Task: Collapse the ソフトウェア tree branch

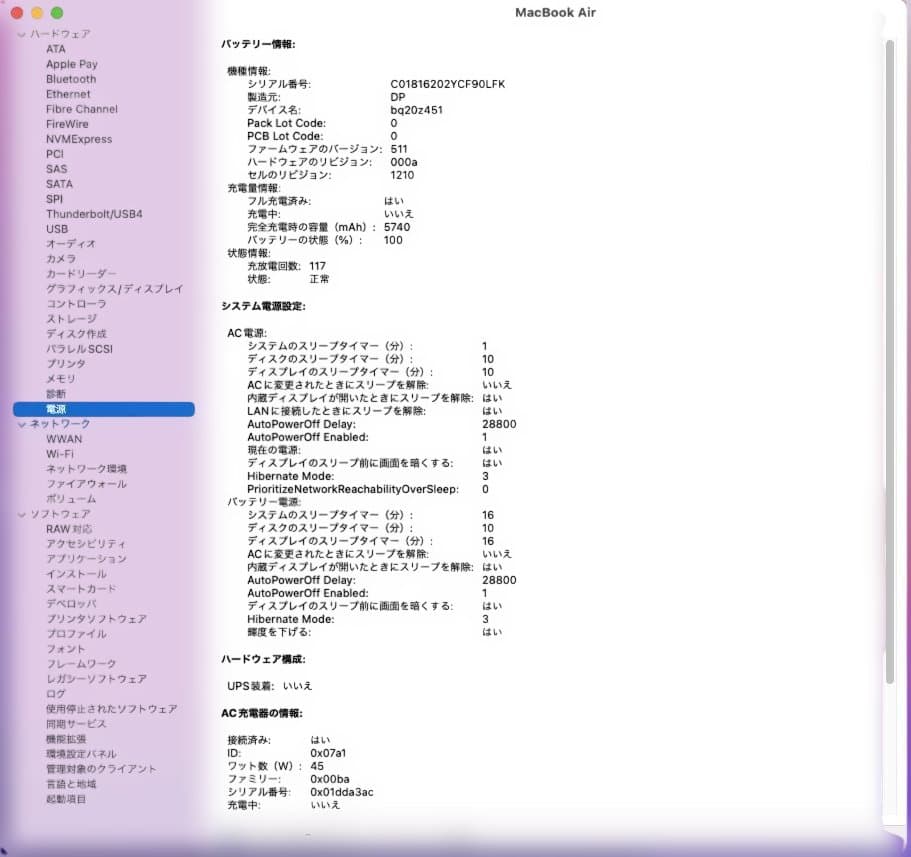Action: tap(22, 514)
